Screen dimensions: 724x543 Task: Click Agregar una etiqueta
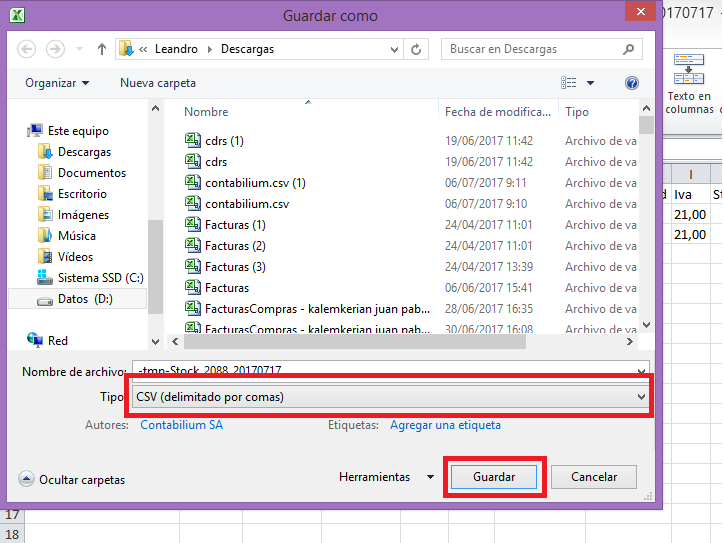445,425
